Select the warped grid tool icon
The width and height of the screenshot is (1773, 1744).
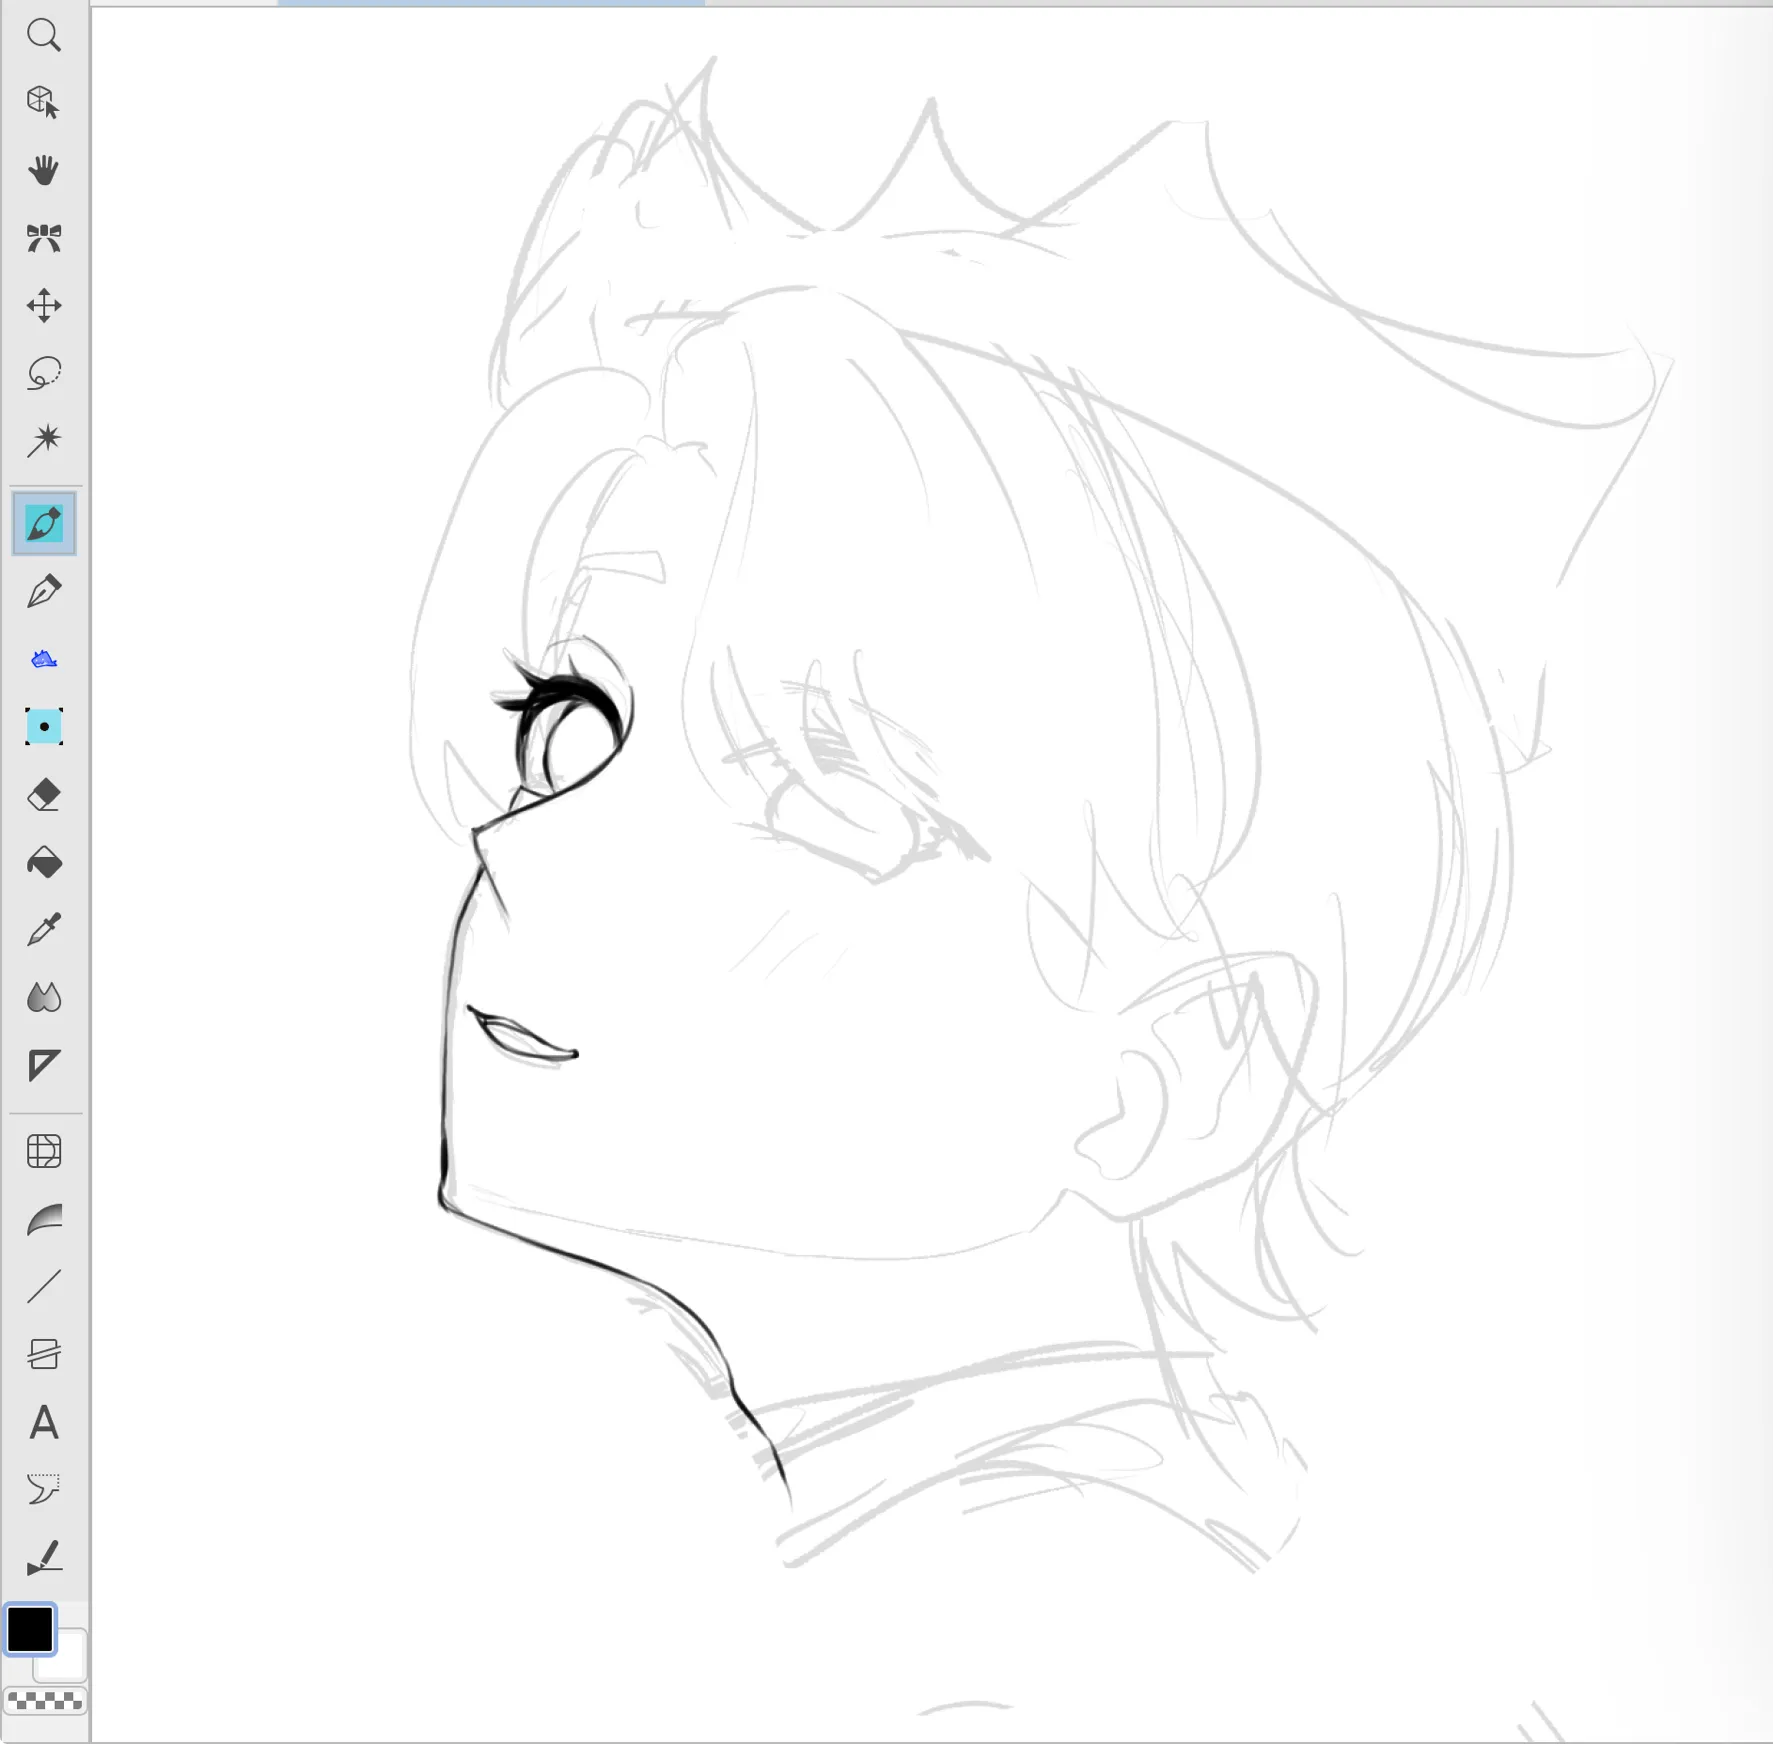point(44,1151)
